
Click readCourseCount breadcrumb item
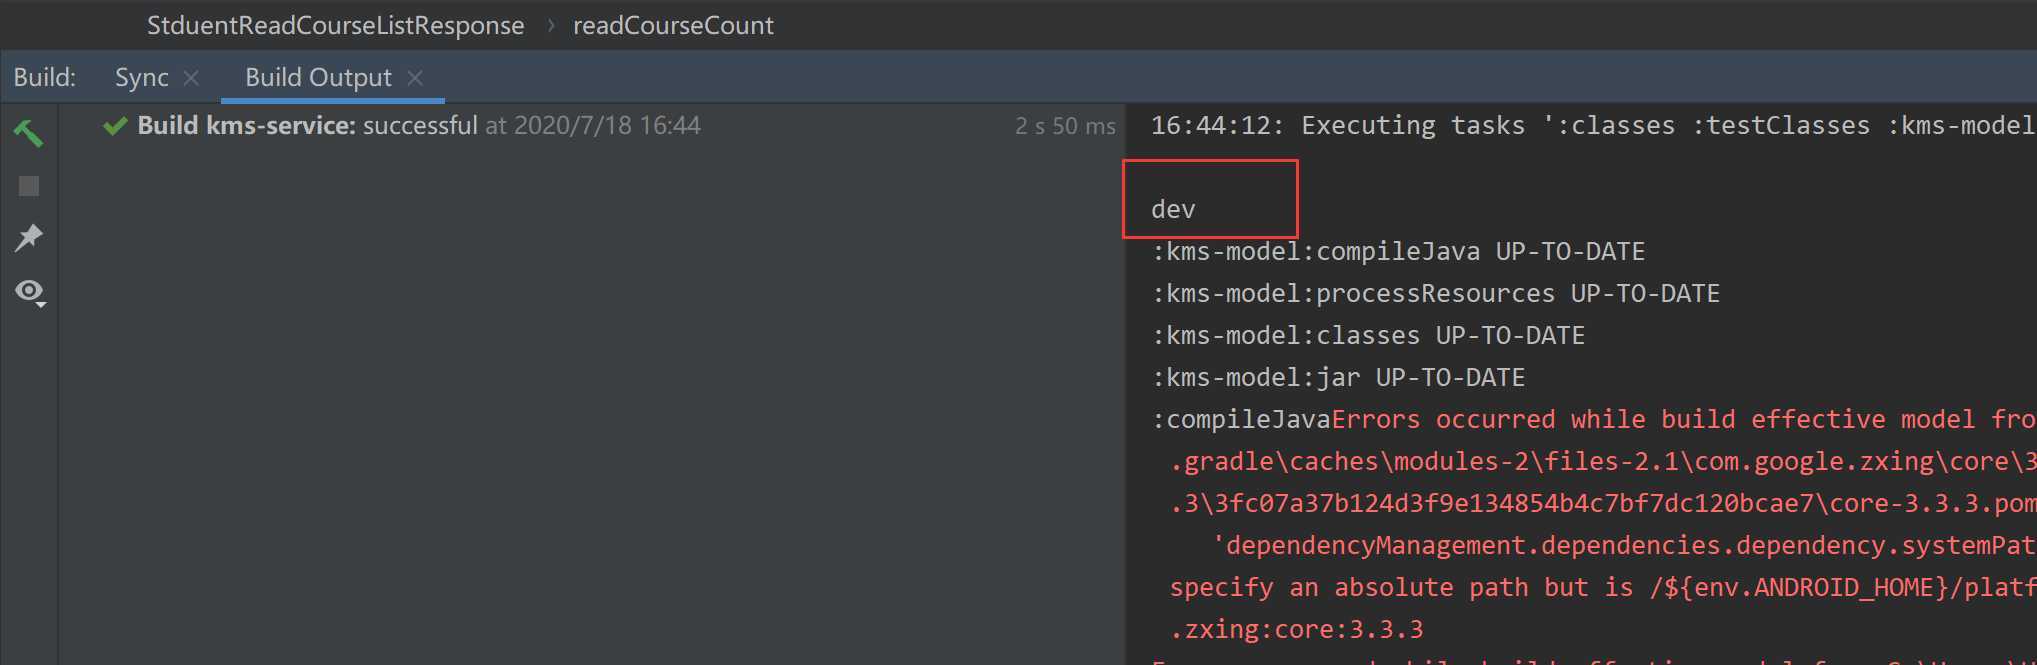673,25
